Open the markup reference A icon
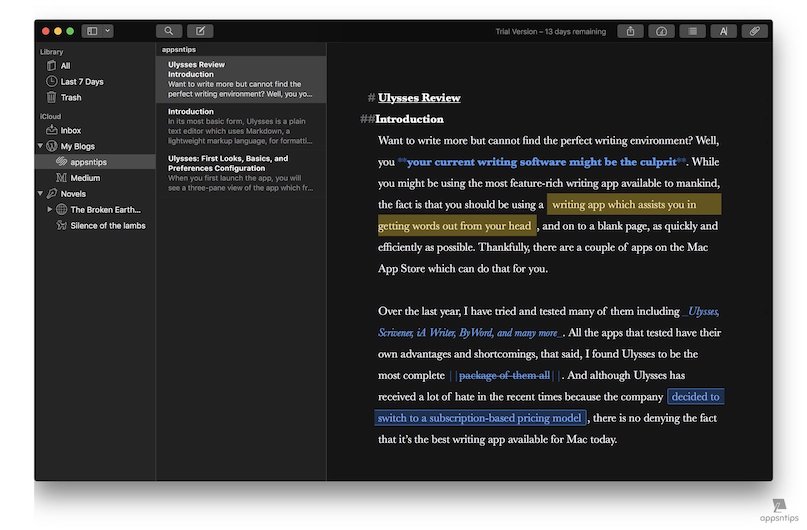 click(x=723, y=31)
